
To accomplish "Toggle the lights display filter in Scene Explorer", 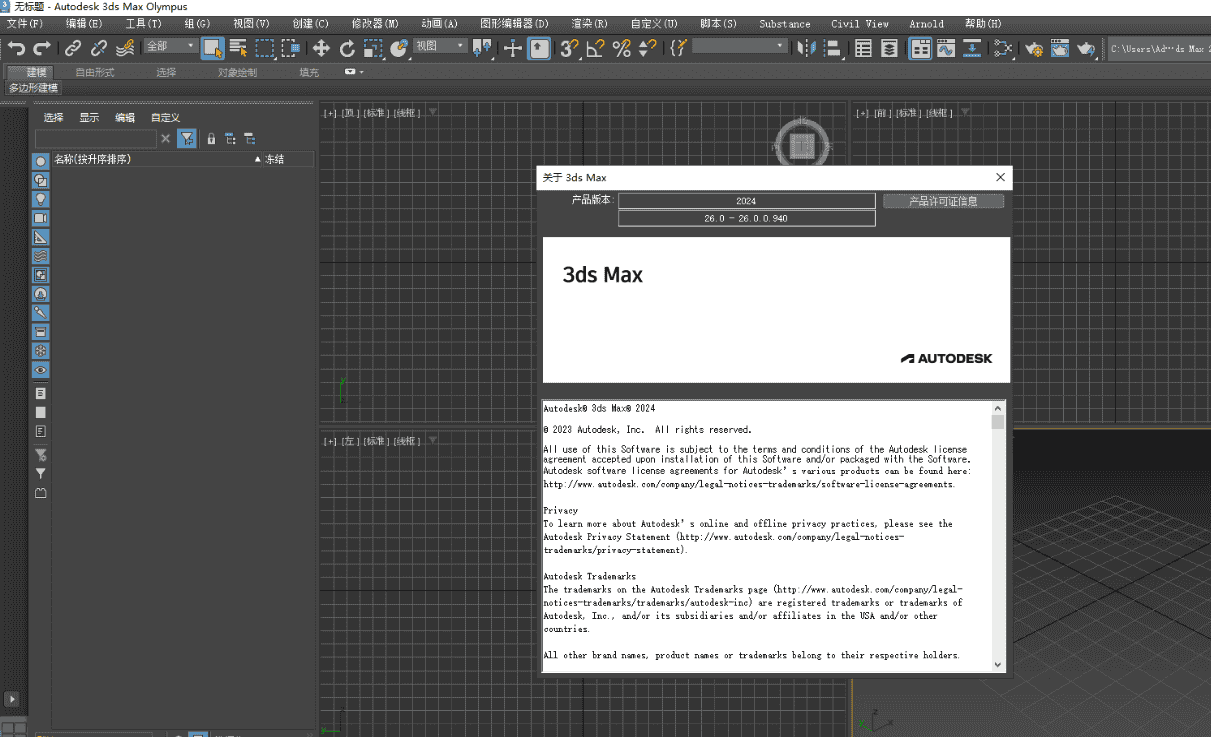I will click(x=40, y=199).
